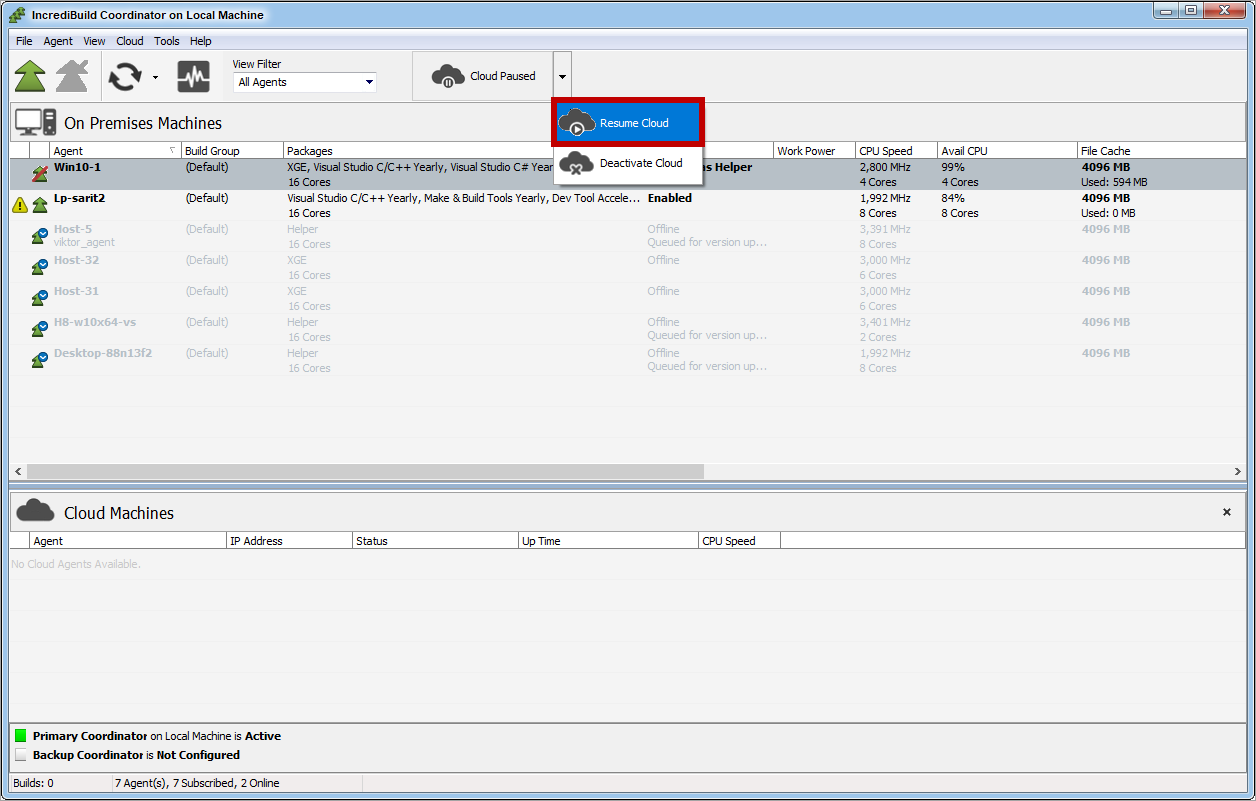Click the gray Backup Coordinator status indicator
This screenshot has width=1256, height=801.
21,755
